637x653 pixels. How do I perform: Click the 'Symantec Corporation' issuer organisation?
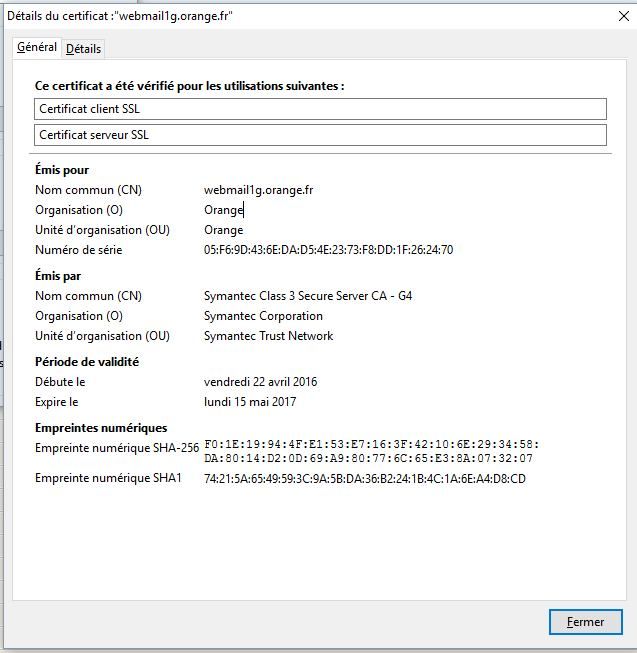[263, 316]
